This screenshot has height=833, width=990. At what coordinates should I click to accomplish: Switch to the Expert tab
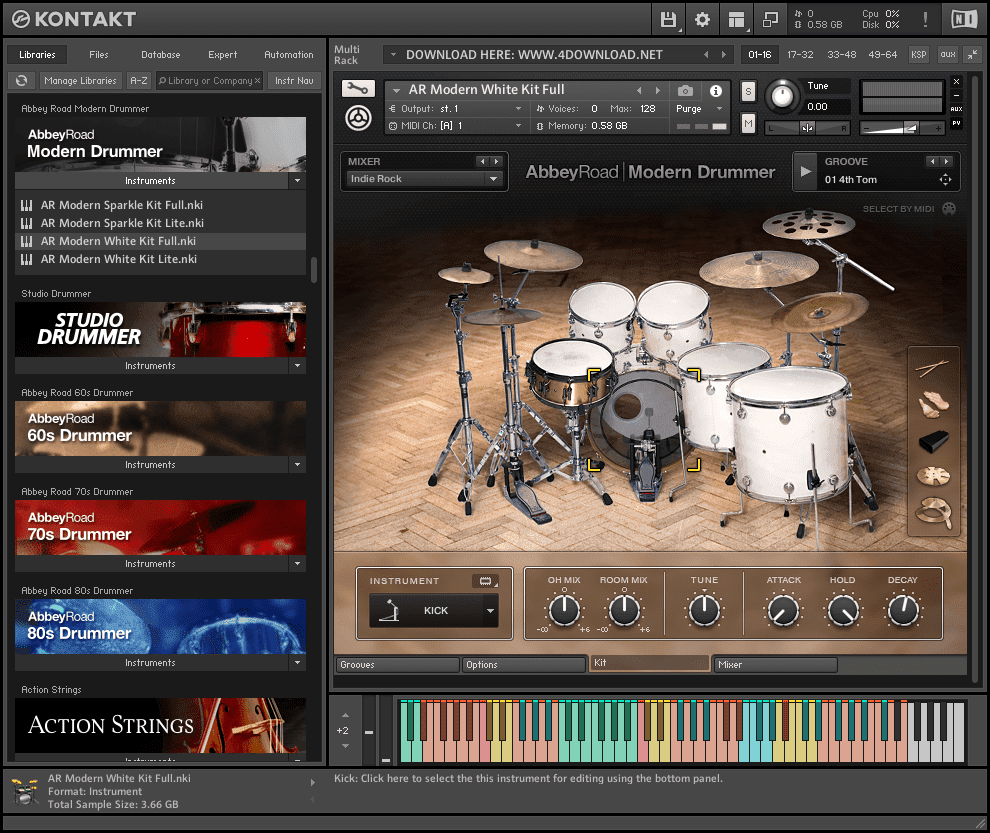(x=223, y=54)
